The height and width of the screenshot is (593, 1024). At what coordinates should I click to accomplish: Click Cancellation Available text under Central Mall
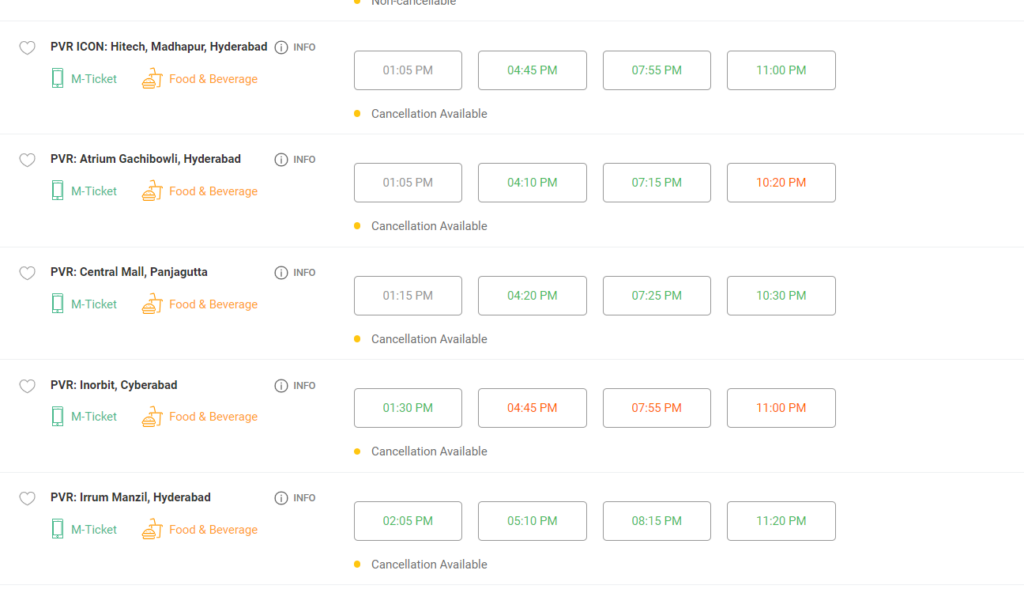pyautogui.click(x=429, y=339)
